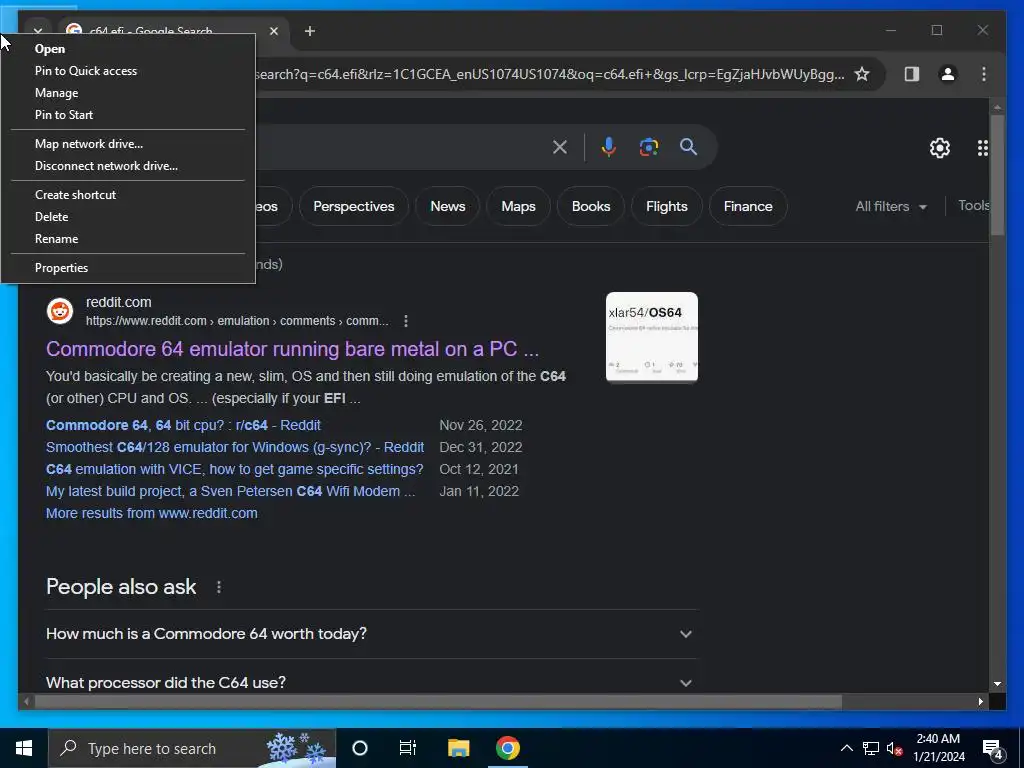The width and height of the screenshot is (1024, 768).
Task: Open the notification center icon
Action: [x=993, y=749]
